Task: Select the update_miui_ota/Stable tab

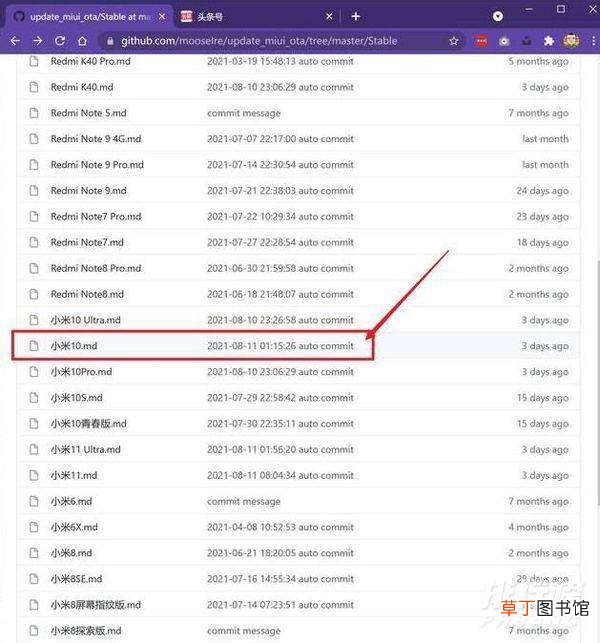Action: pos(89,16)
